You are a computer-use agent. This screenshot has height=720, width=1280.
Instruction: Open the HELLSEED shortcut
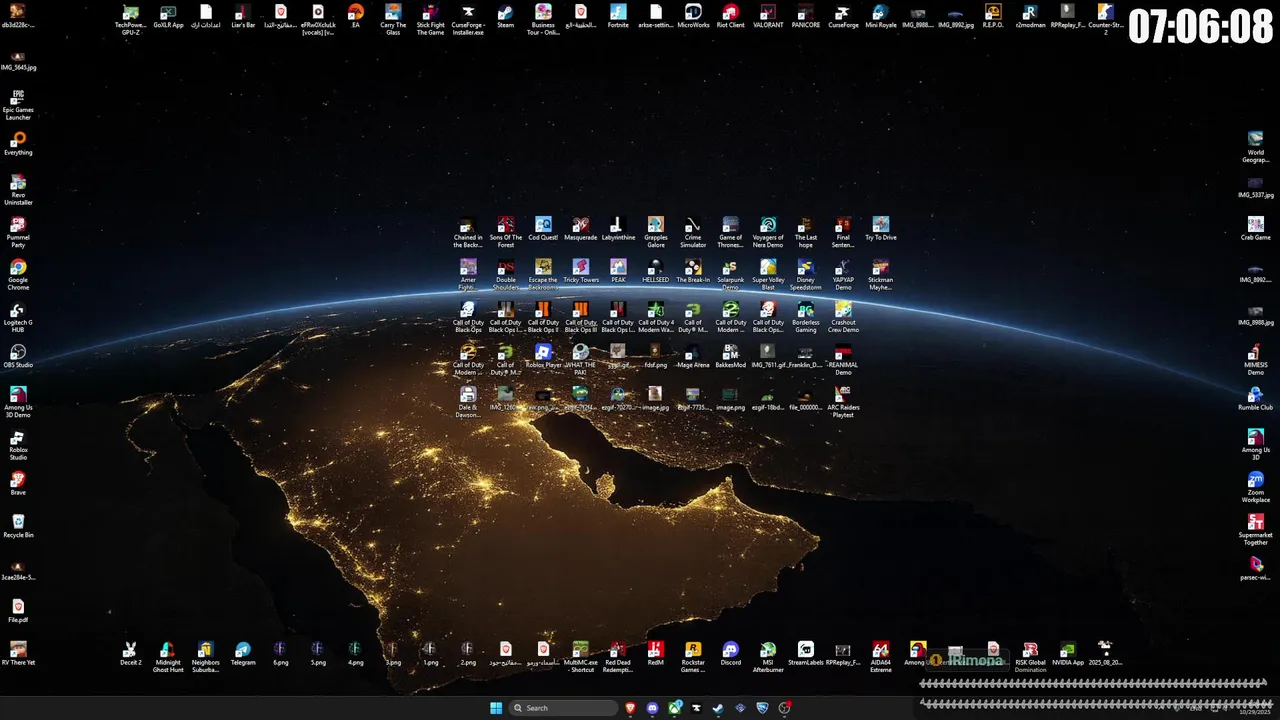[656, 271]
